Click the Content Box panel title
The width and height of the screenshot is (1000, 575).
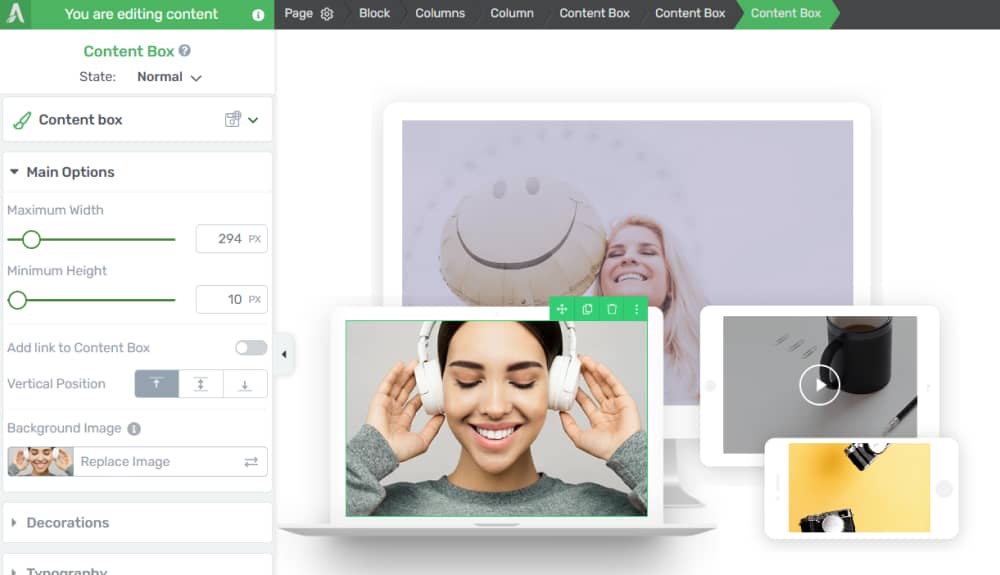click(129, 51)
